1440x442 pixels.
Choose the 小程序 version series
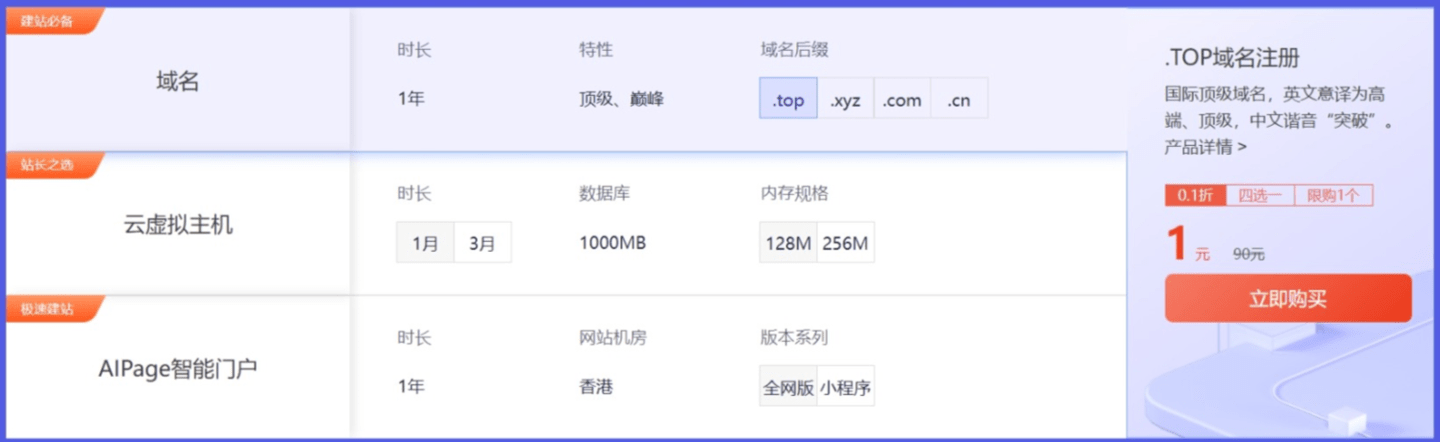coord(845,387)
